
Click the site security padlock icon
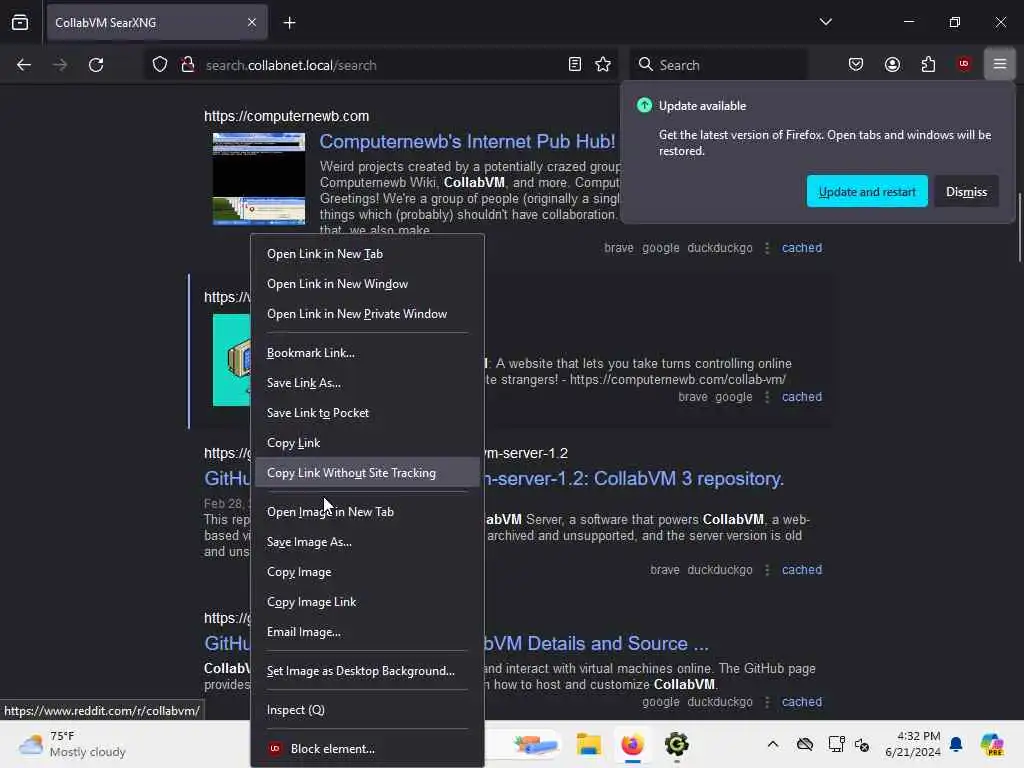point(188,65)
